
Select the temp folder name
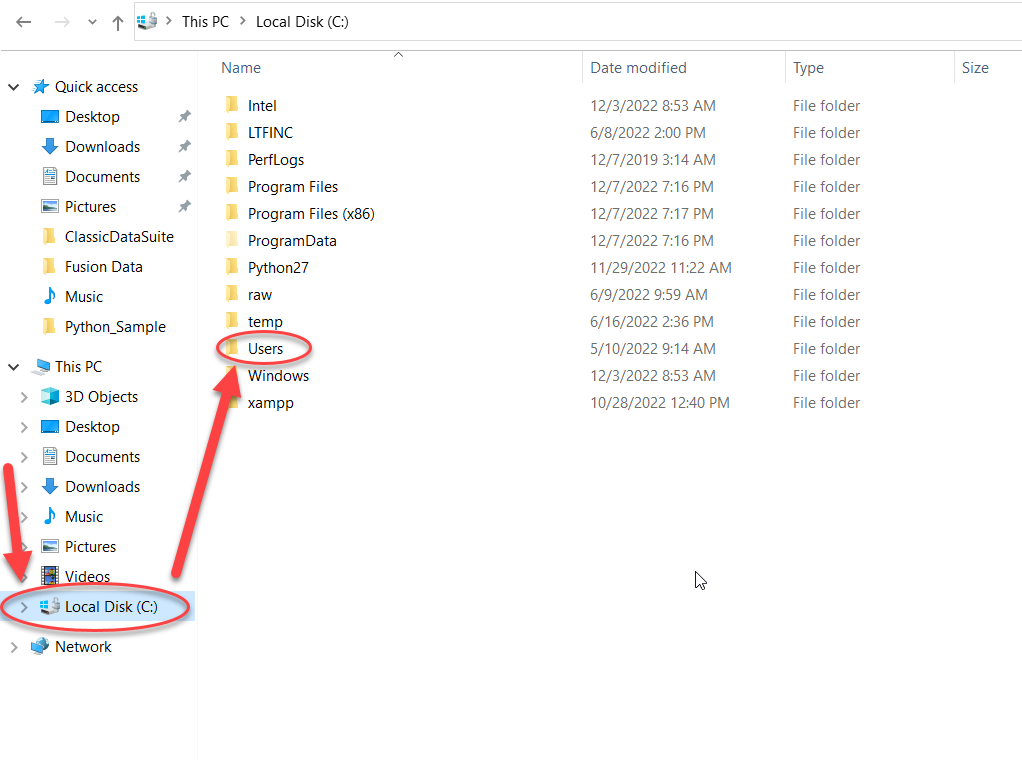(265, 322)
